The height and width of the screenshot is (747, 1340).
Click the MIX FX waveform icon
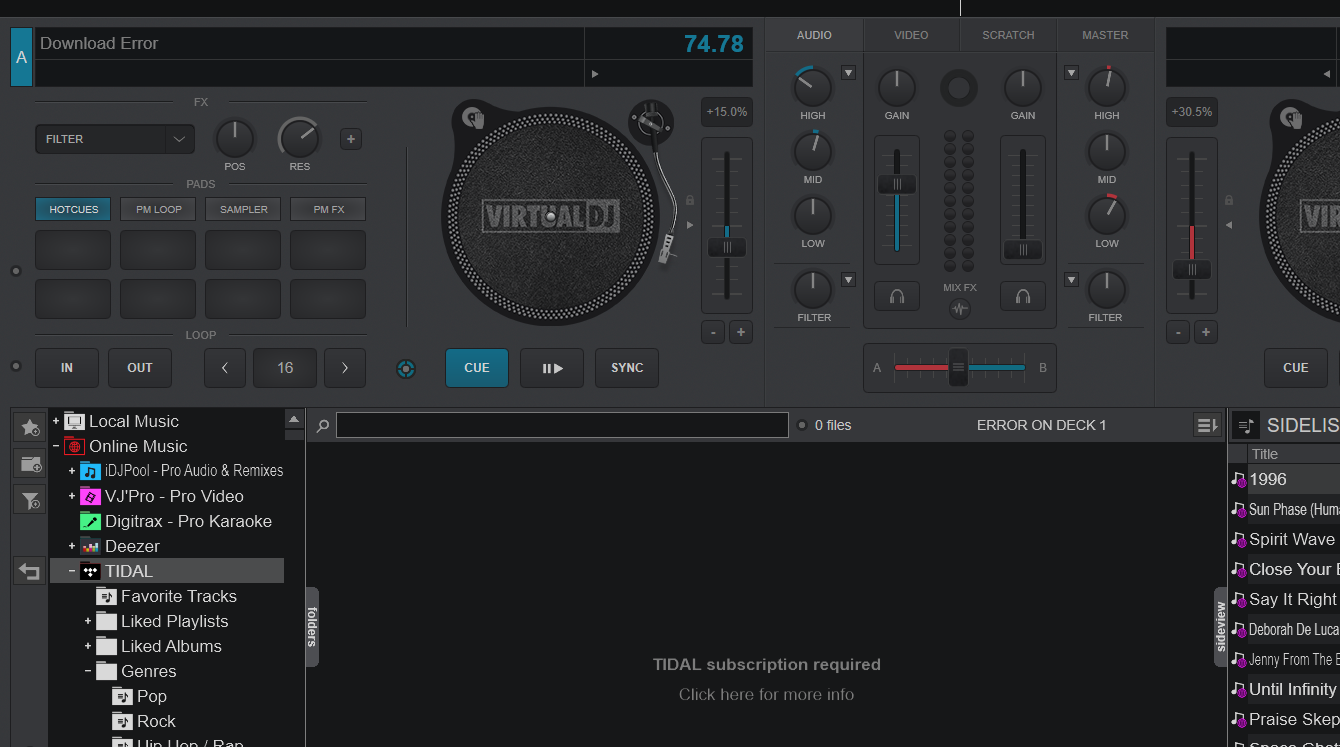[959, 309]
